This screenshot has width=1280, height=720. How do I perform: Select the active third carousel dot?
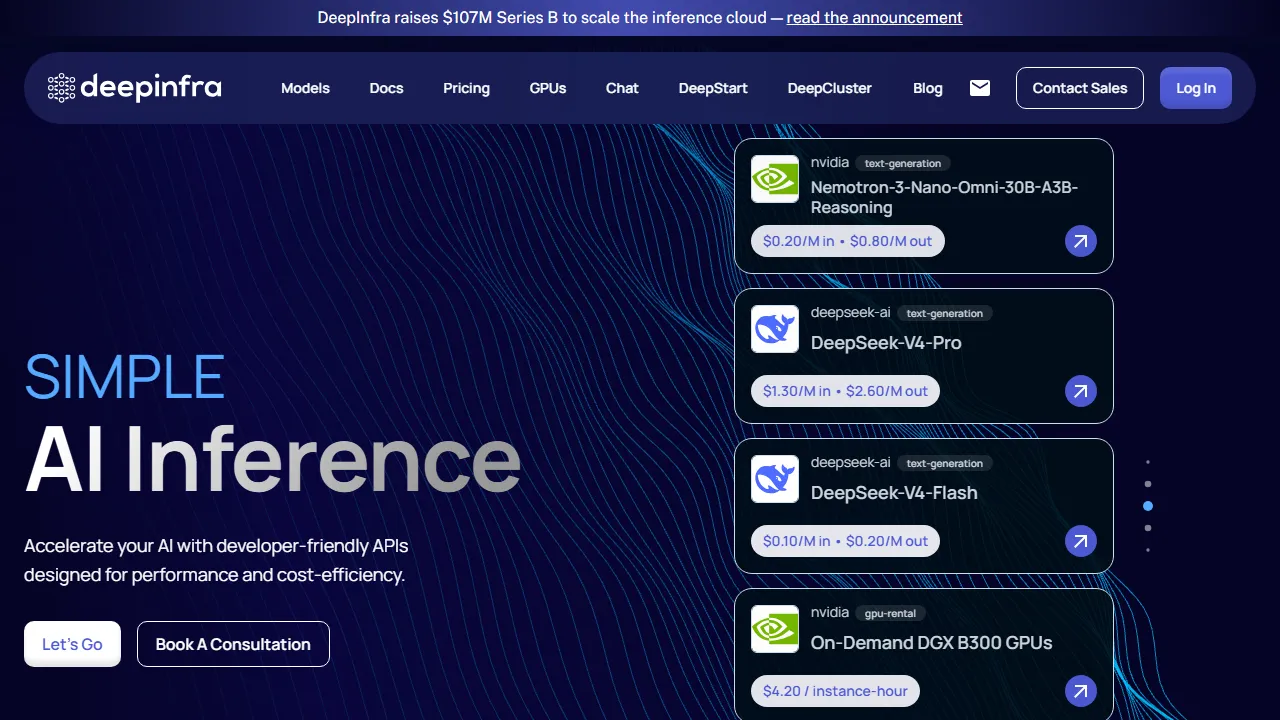1148,506
